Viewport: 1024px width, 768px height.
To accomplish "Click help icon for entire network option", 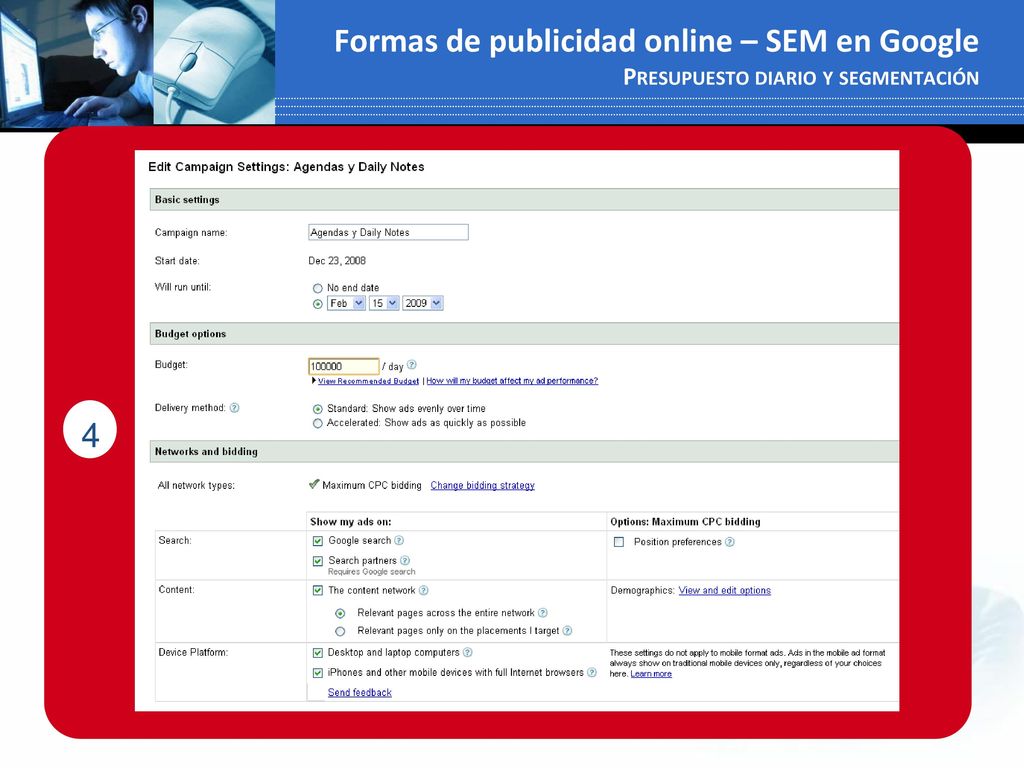I will 543,613.
